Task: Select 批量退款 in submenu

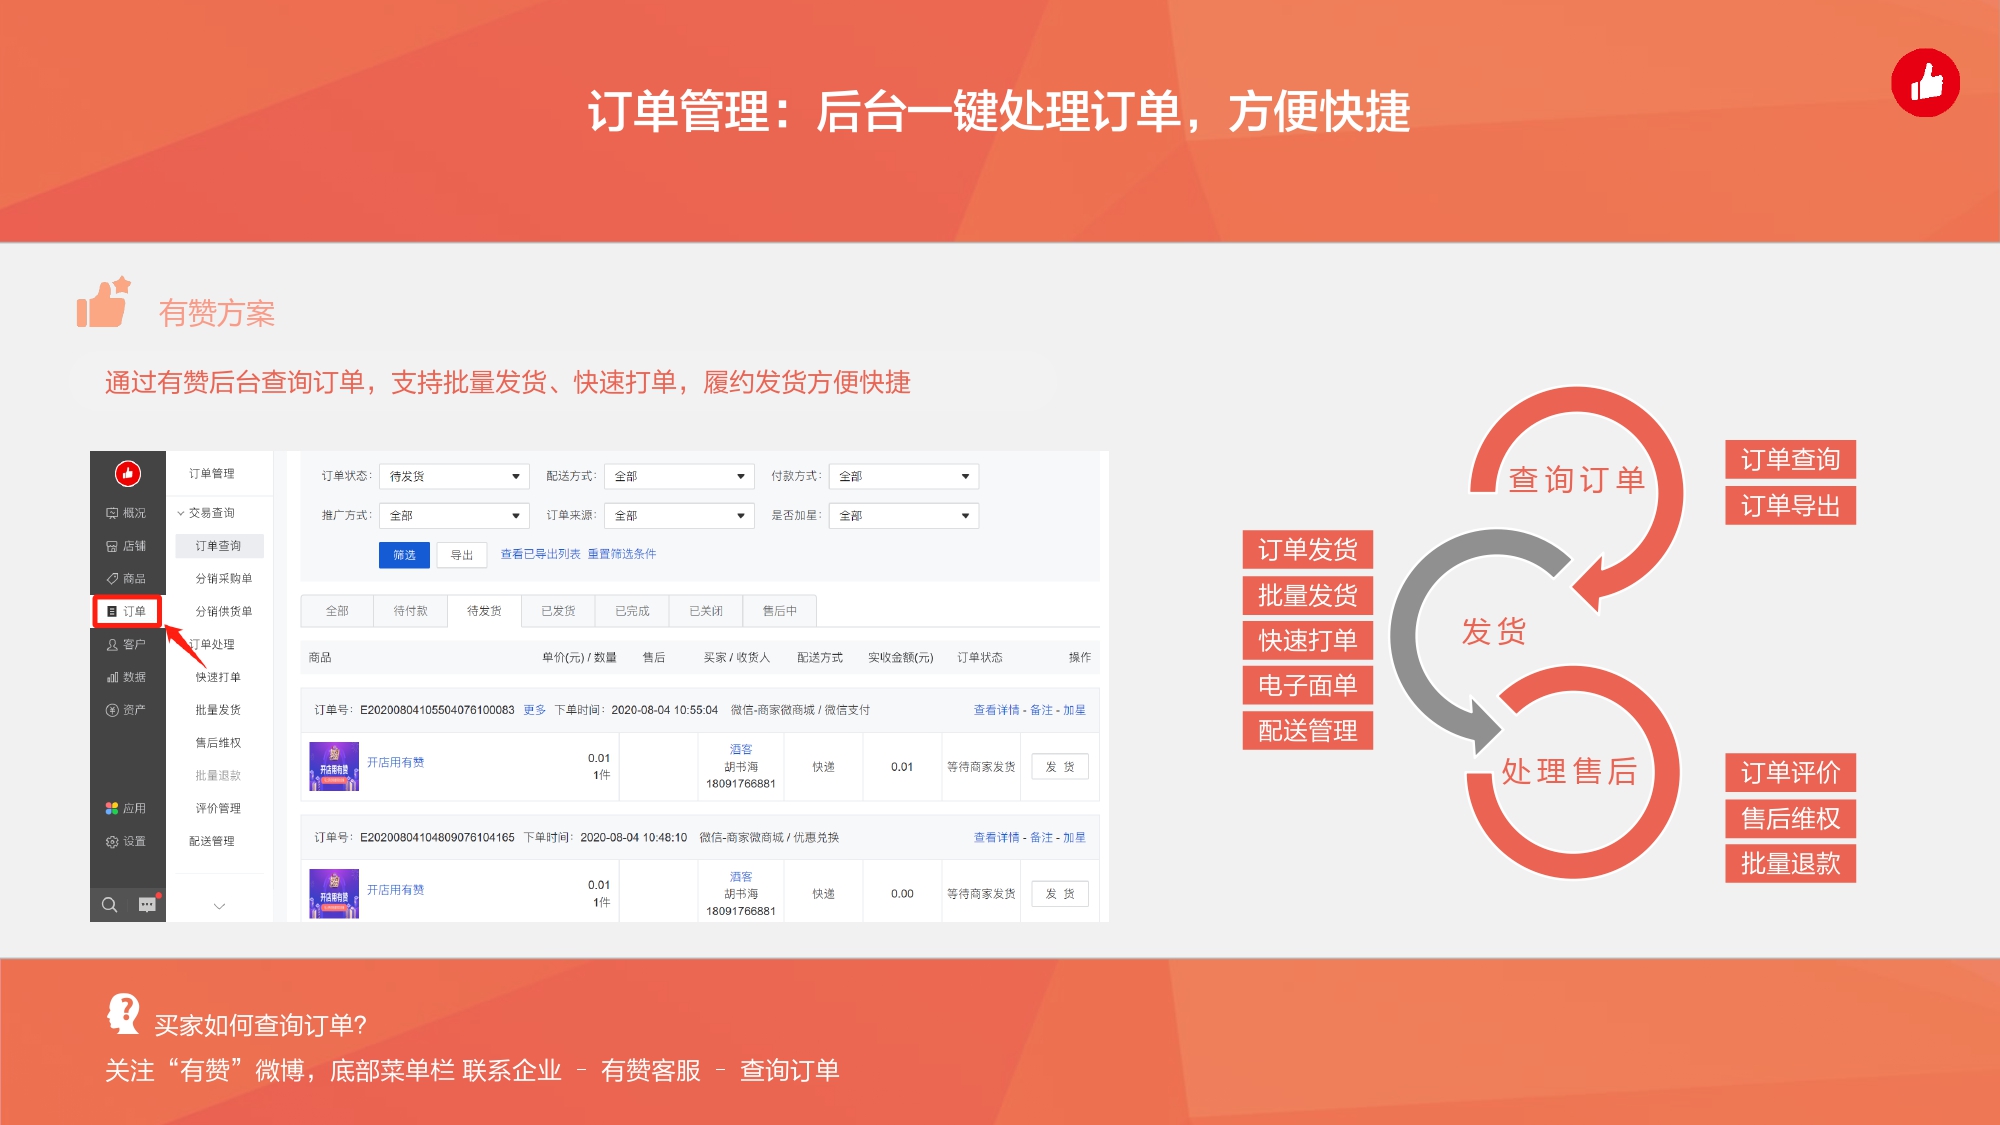Action: coord(218,776)
